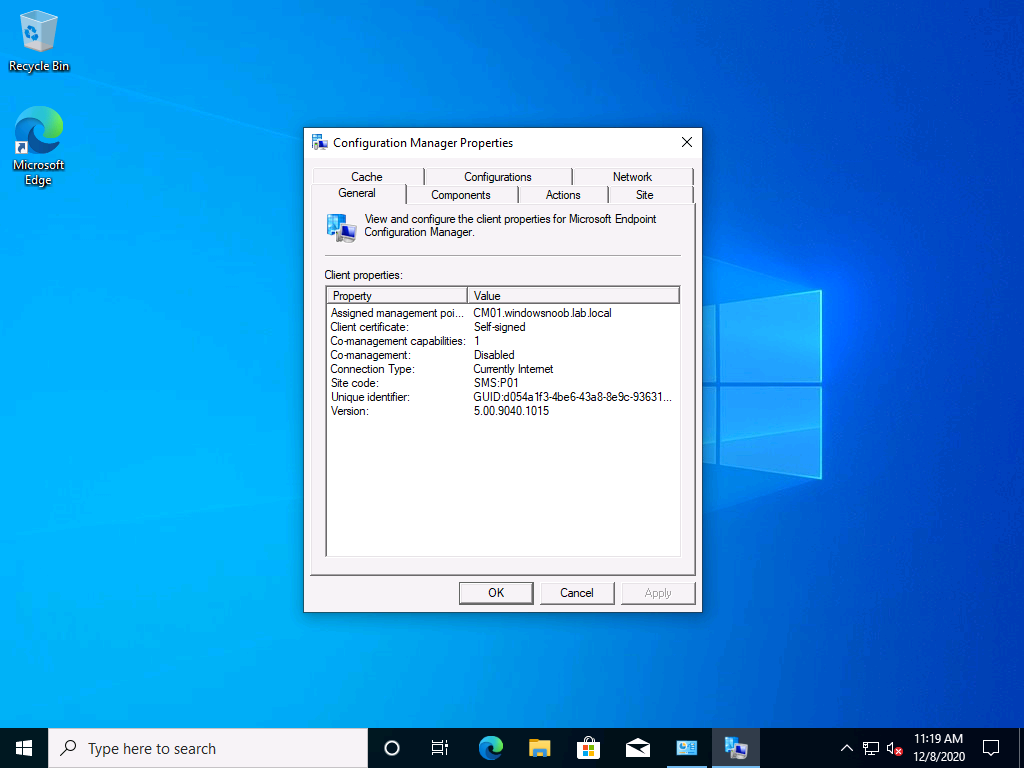Click the 5.00.9040.1015 version value
The height and width of the screenshot is (768, 1024).
tap(511, 411)
